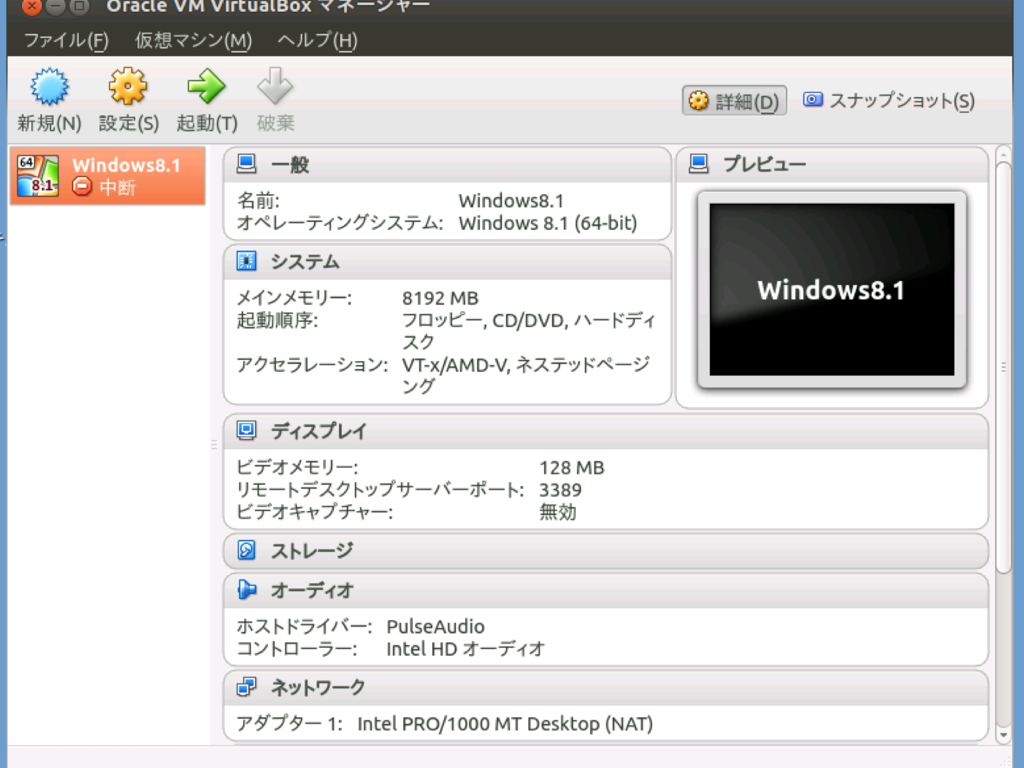Open the ネットワーク section header
Screen dimensions: 1024x768
click(x=605, y=688)
